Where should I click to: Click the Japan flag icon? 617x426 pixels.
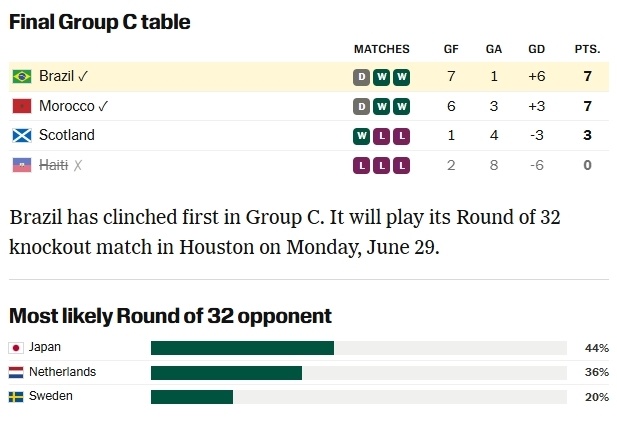tap(16, 348)
